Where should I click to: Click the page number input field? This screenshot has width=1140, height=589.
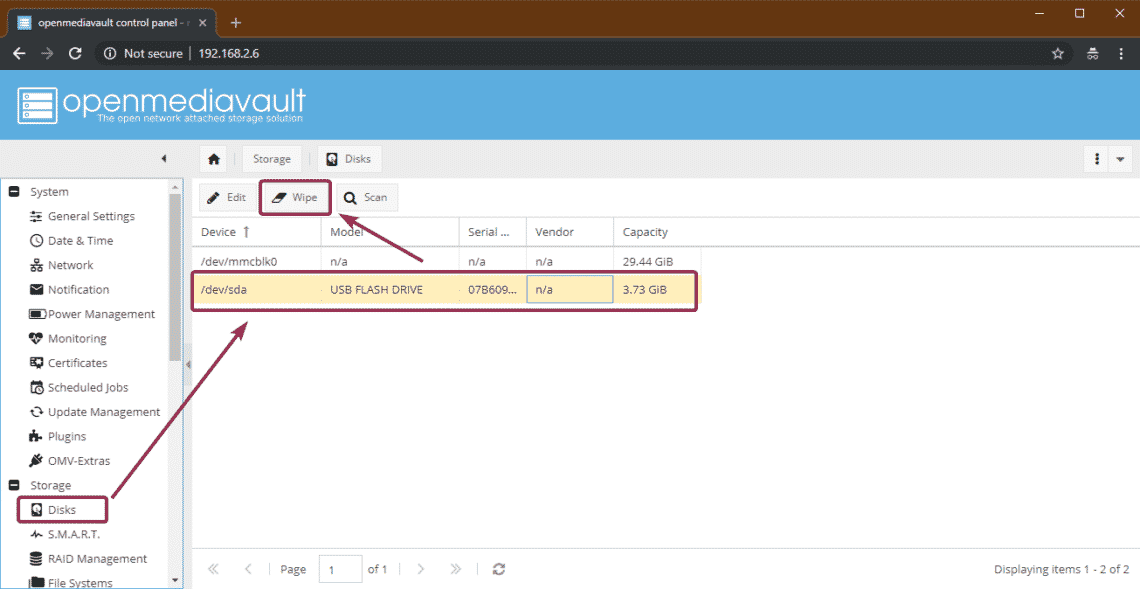coord(340,569)
